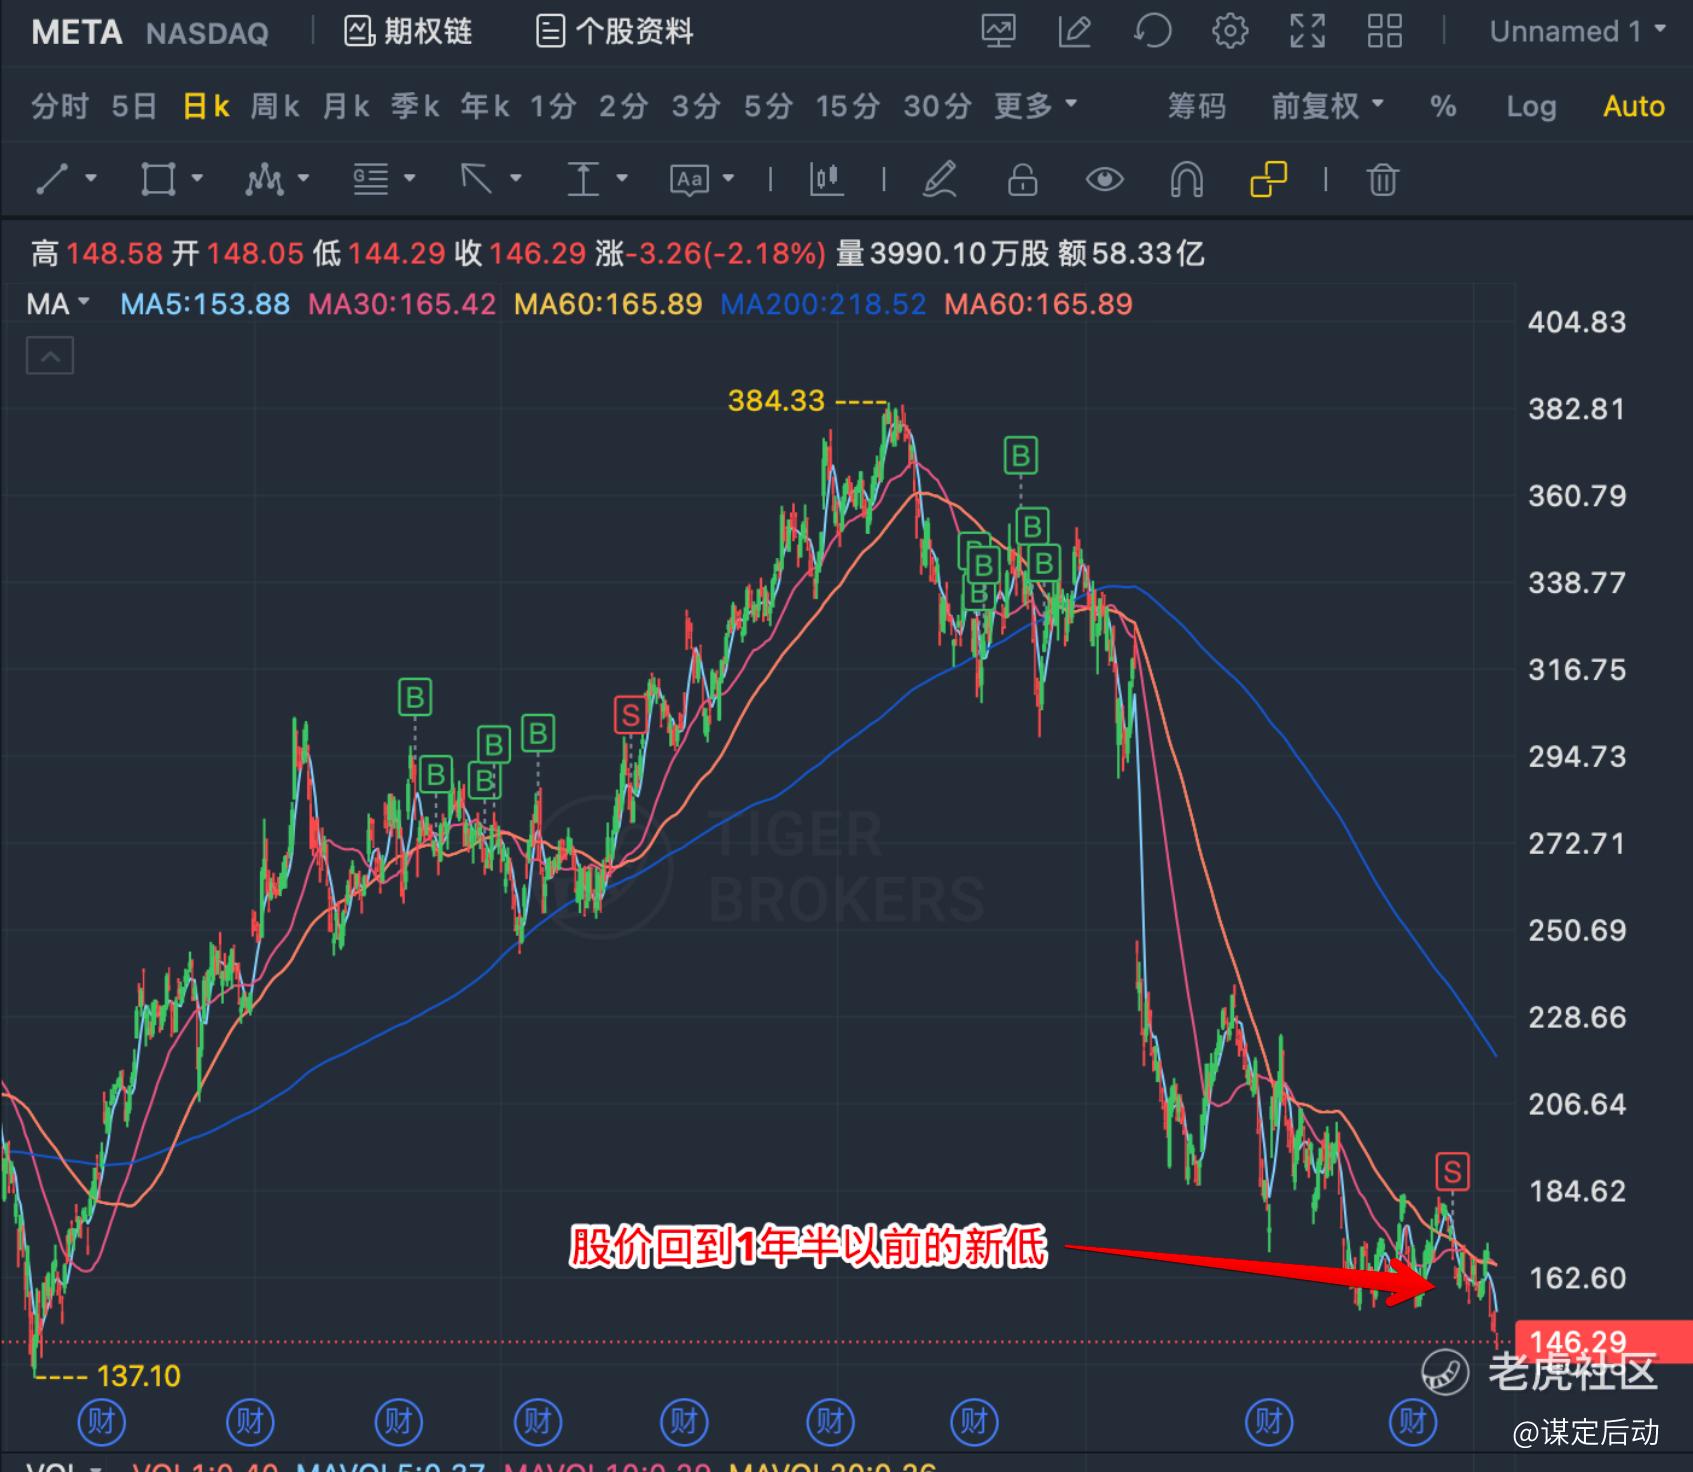1693x1472 pixels.
Task: Expand the text annotation tool dropdown arrow
Action: 728,179
